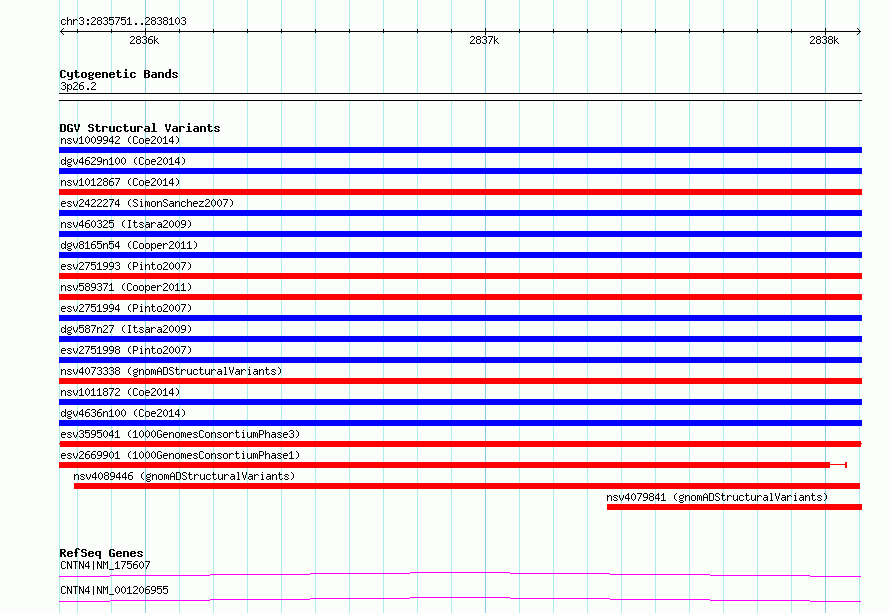This screenshot has height=613, width=890.
Task: Open gene label CNTN4|NM_175607
Action: (x=105, y=565)
